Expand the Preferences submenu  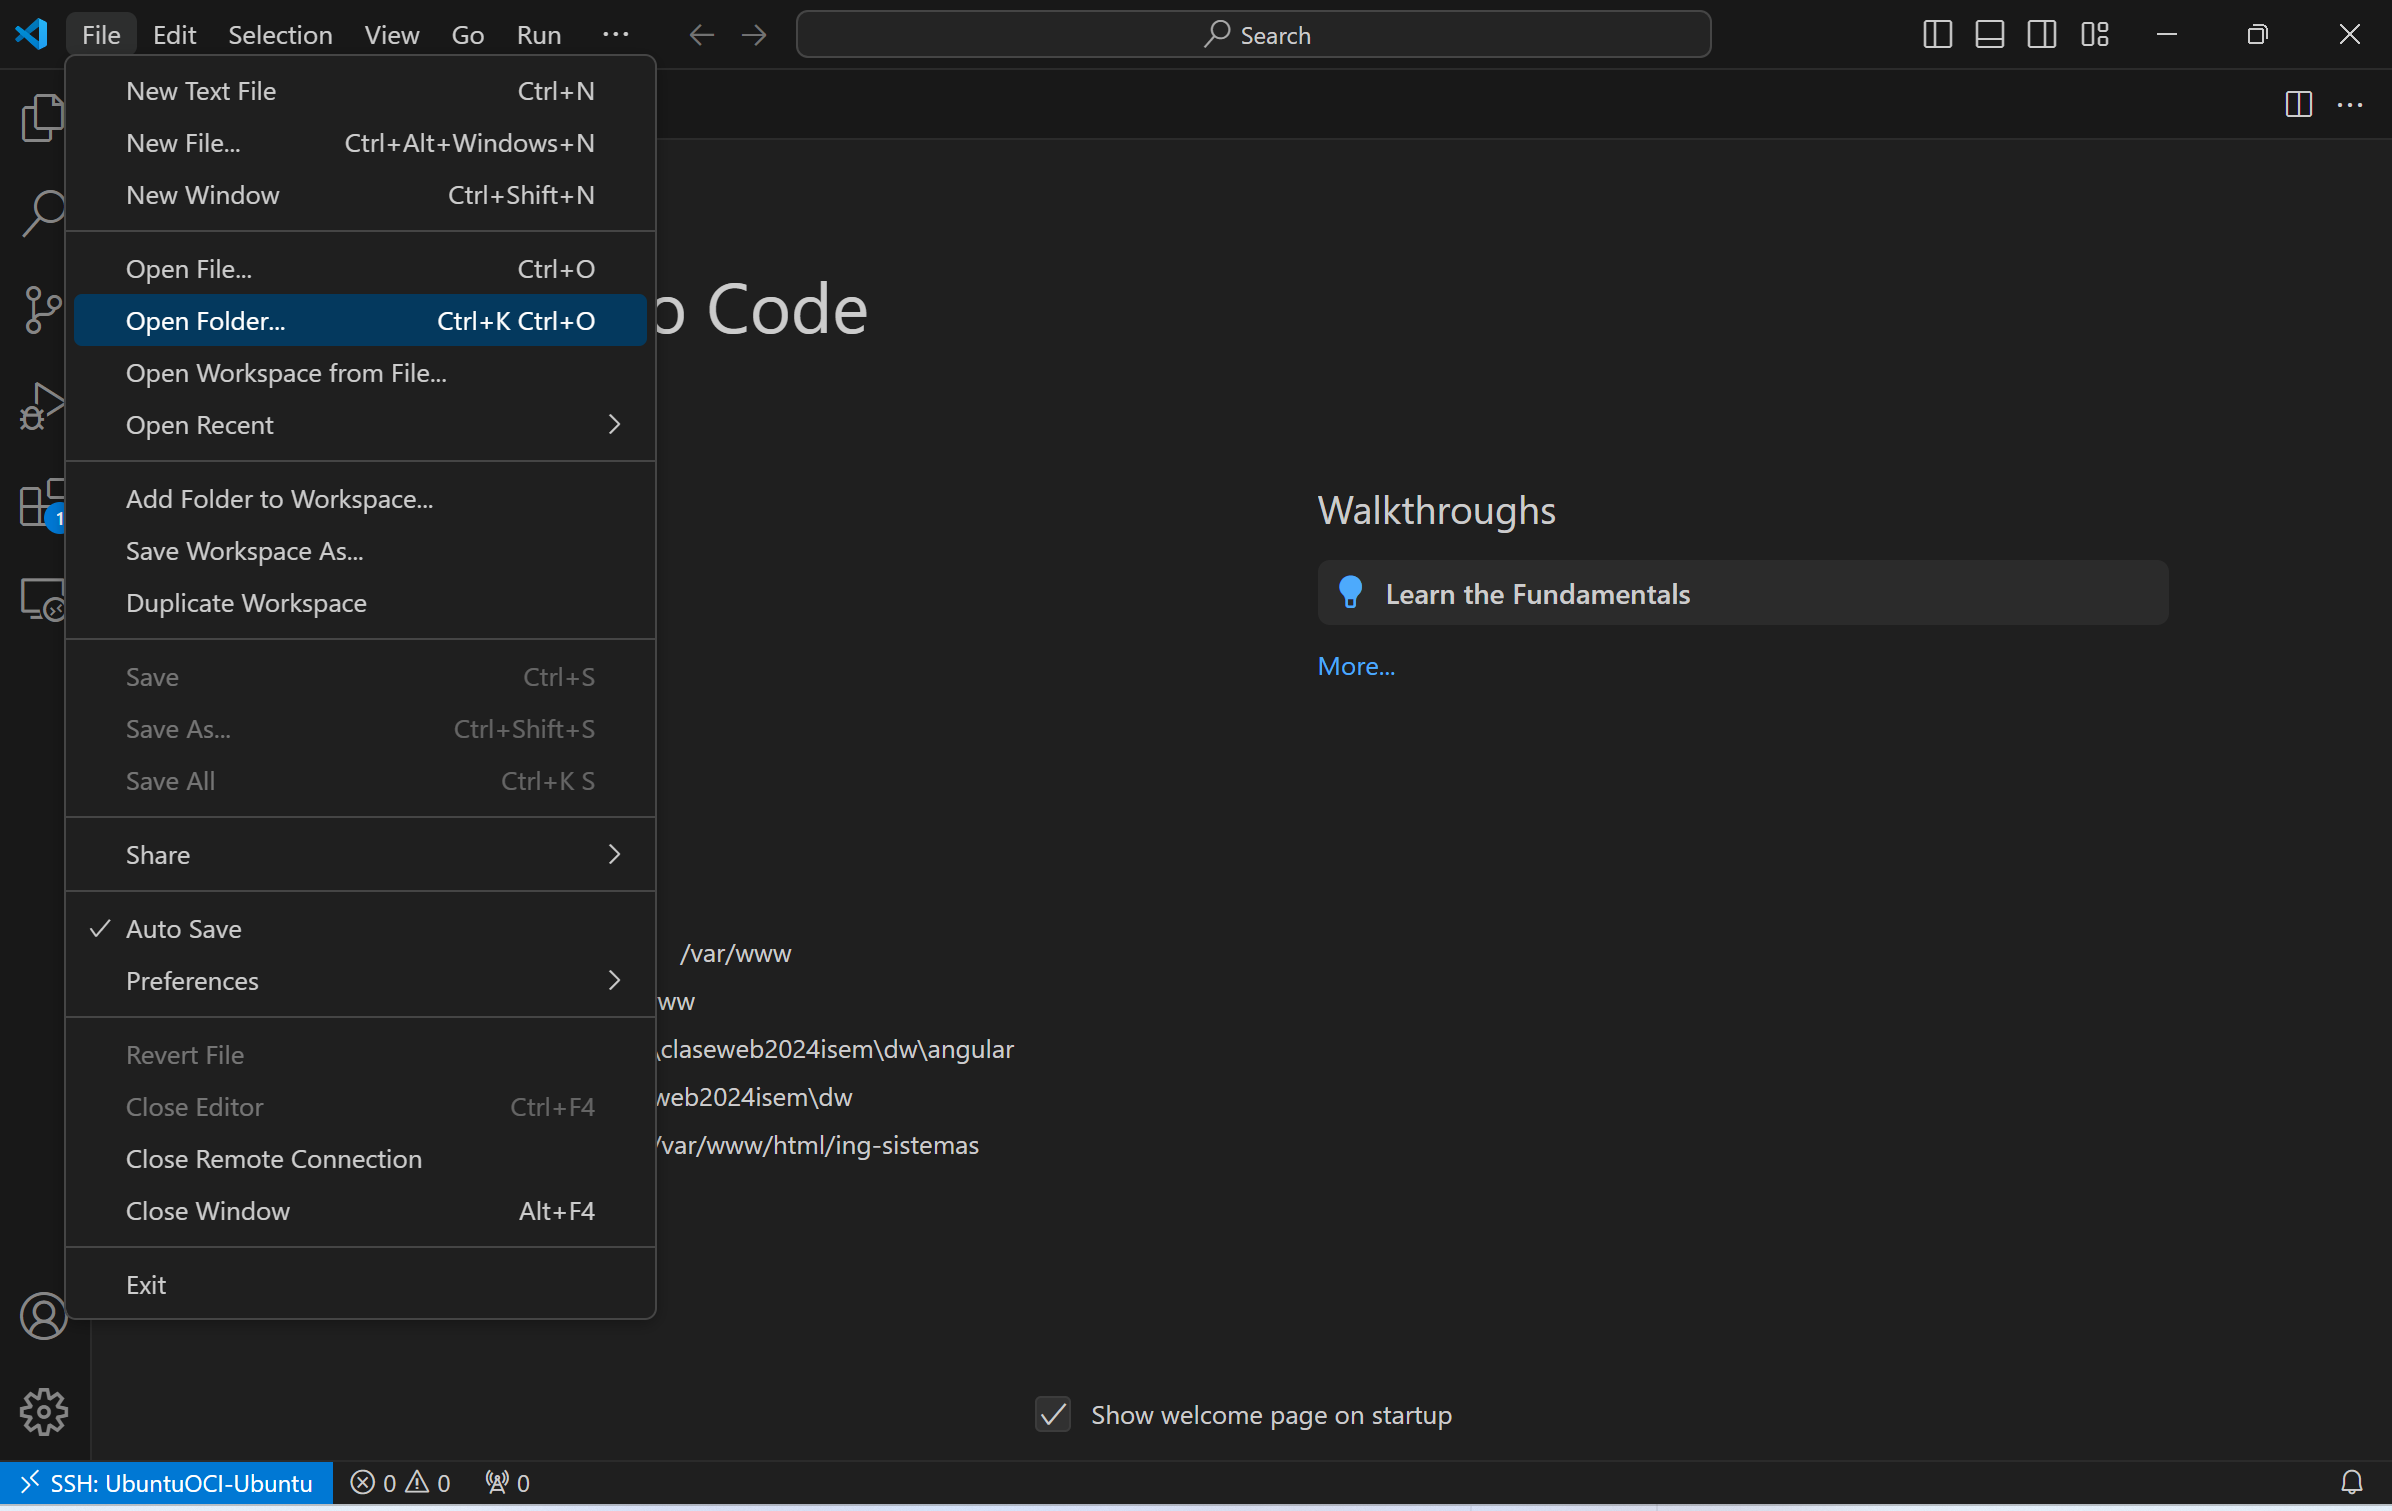coord(360,981)
